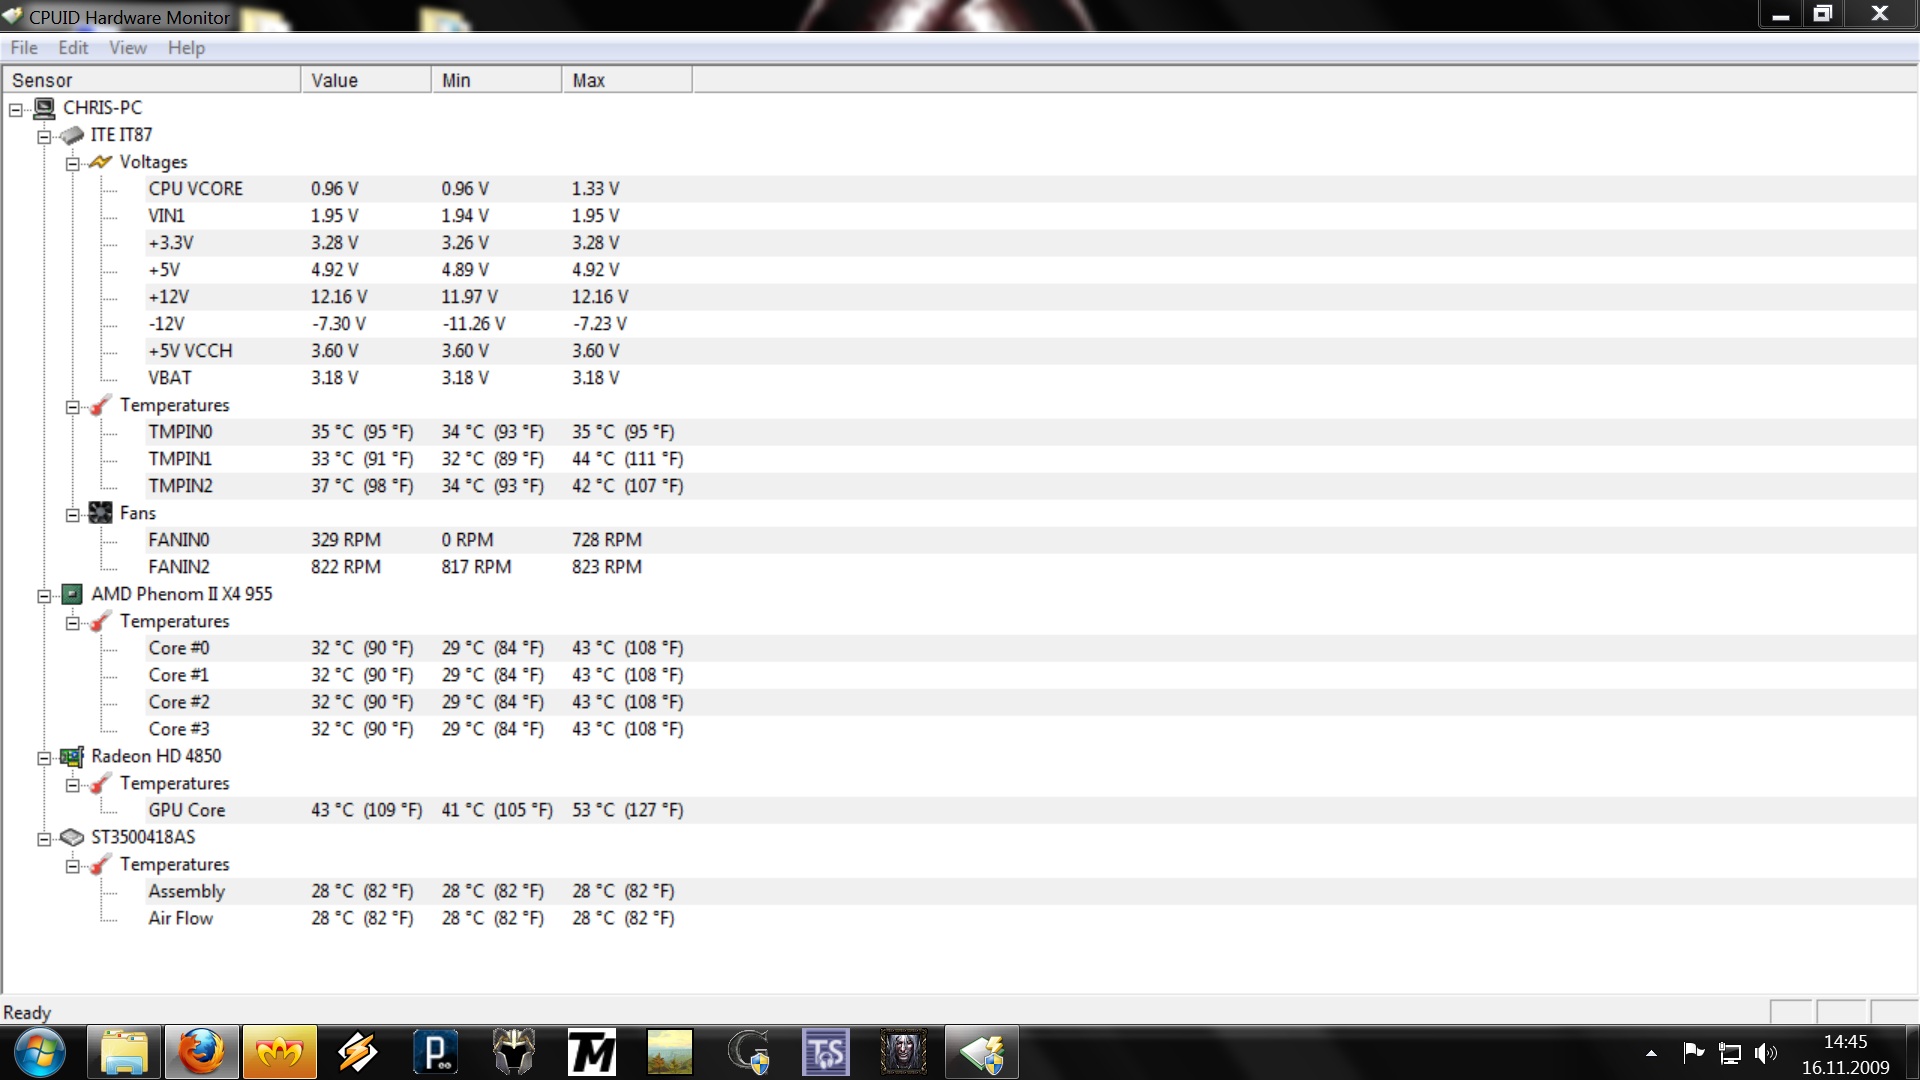
Task: Open the black M taskbar icon
Action: (592, 1053)
